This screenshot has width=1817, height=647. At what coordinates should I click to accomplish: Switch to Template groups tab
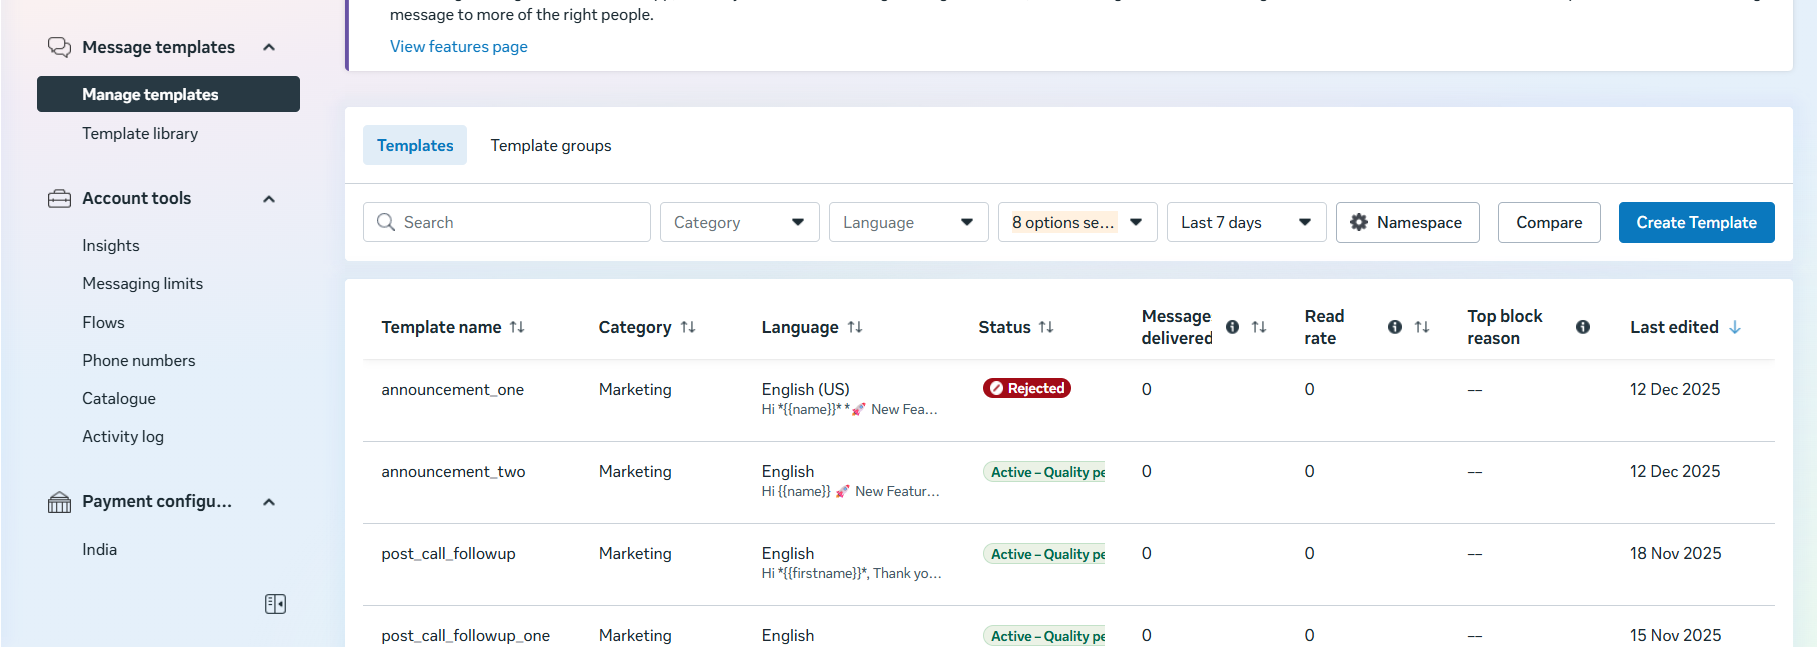[x=551, y=146]
